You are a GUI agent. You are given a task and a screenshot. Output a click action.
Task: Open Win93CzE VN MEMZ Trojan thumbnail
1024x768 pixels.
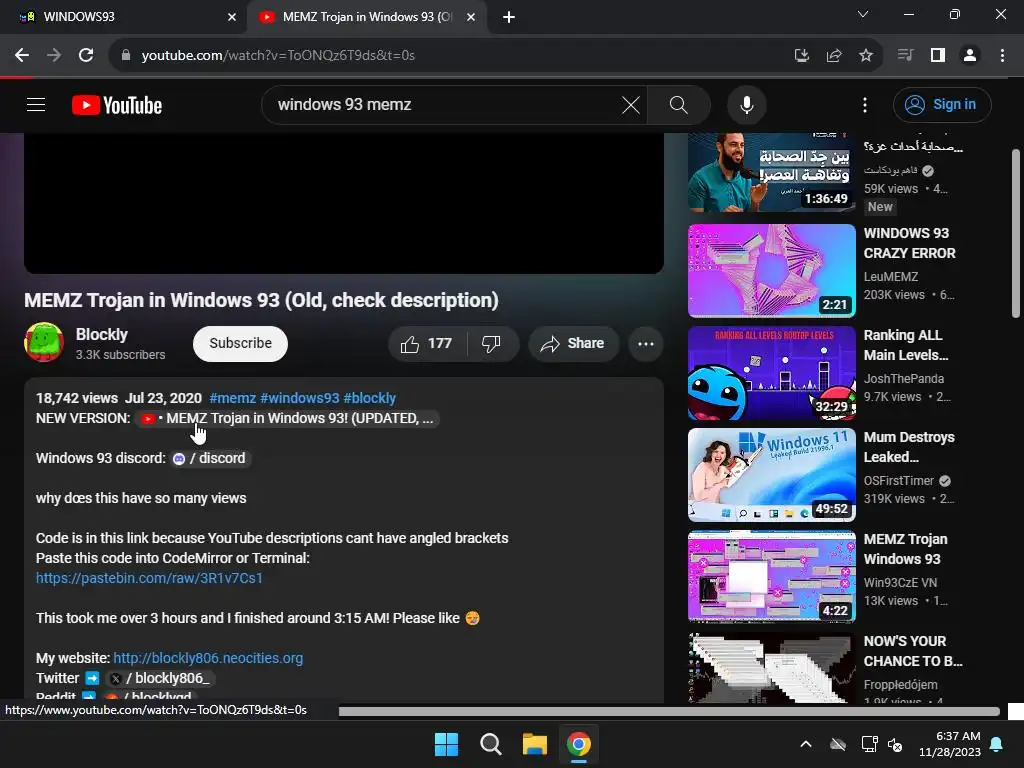pos(772,577)
